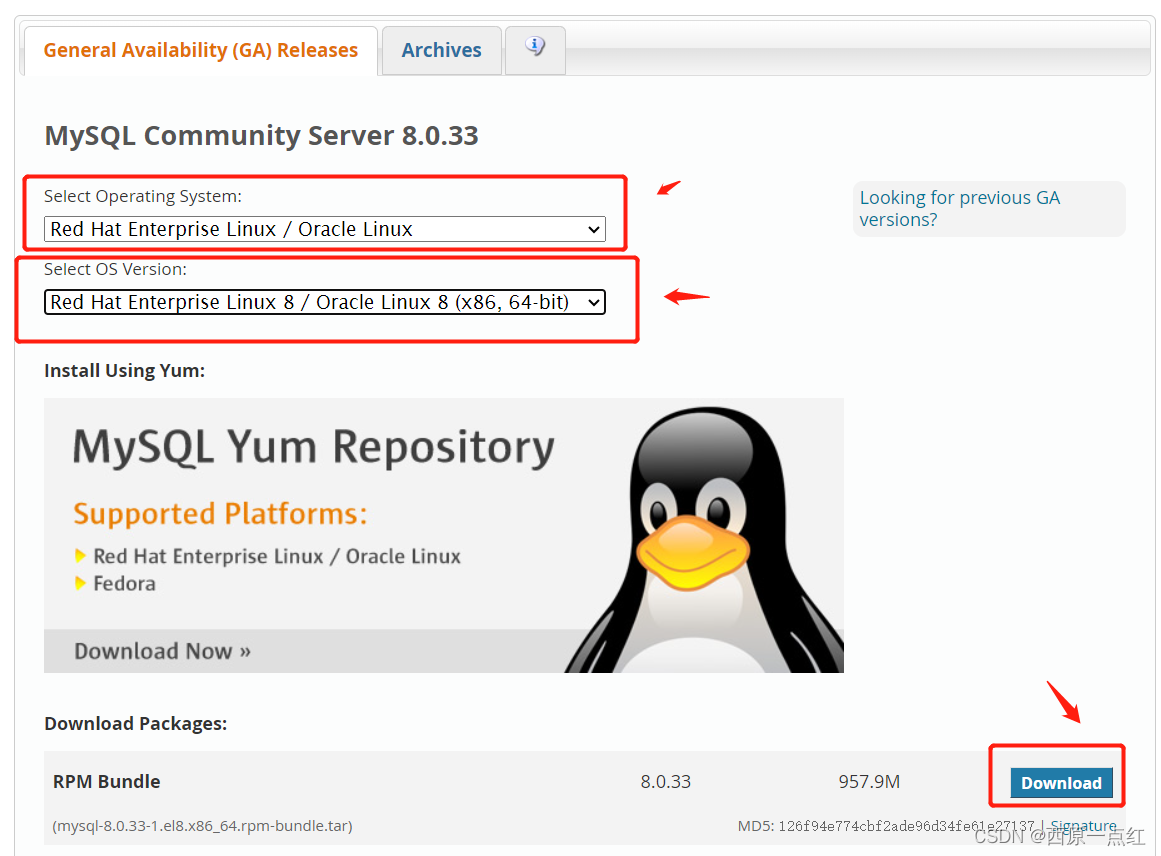Click the Install Using Yum heading

[x=124, y=370]
